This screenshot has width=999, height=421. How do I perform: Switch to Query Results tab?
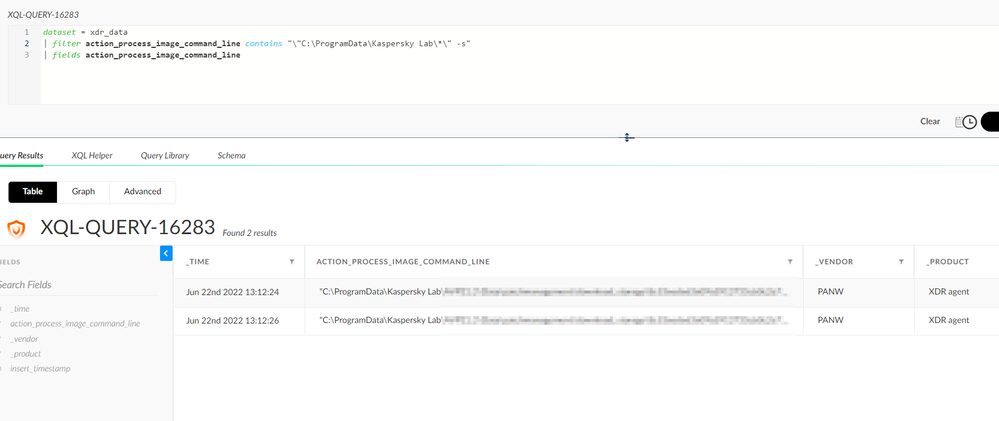(x=20, y=155)
